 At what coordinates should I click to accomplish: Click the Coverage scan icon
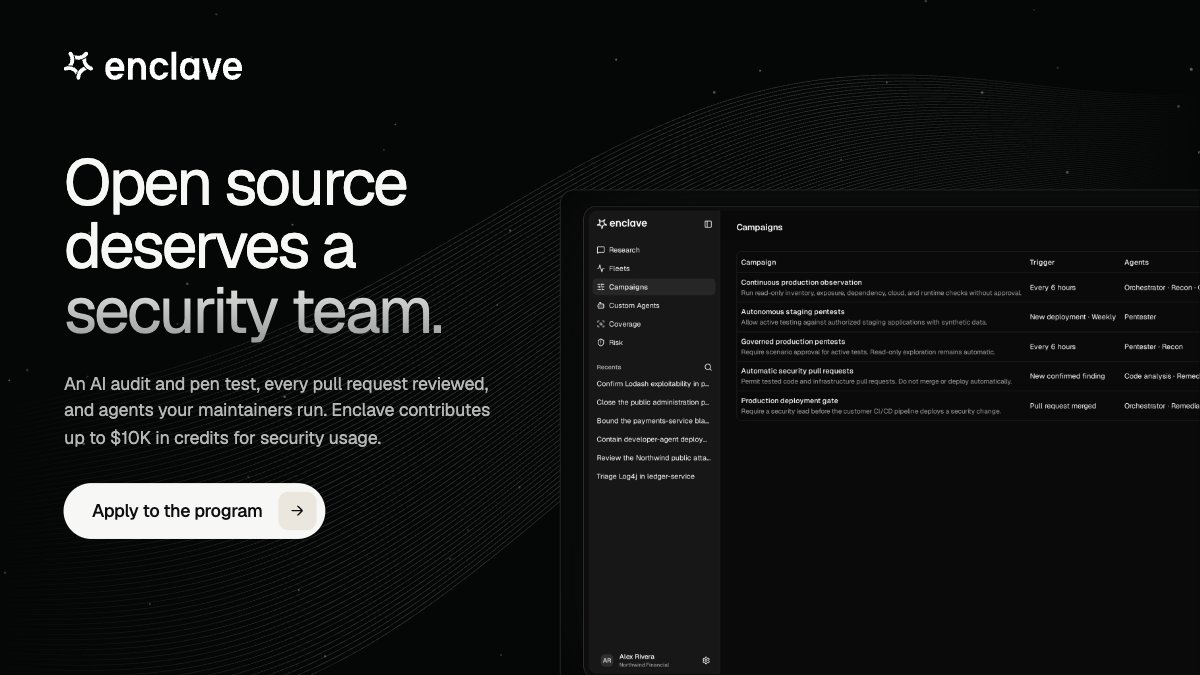(600, 324)
